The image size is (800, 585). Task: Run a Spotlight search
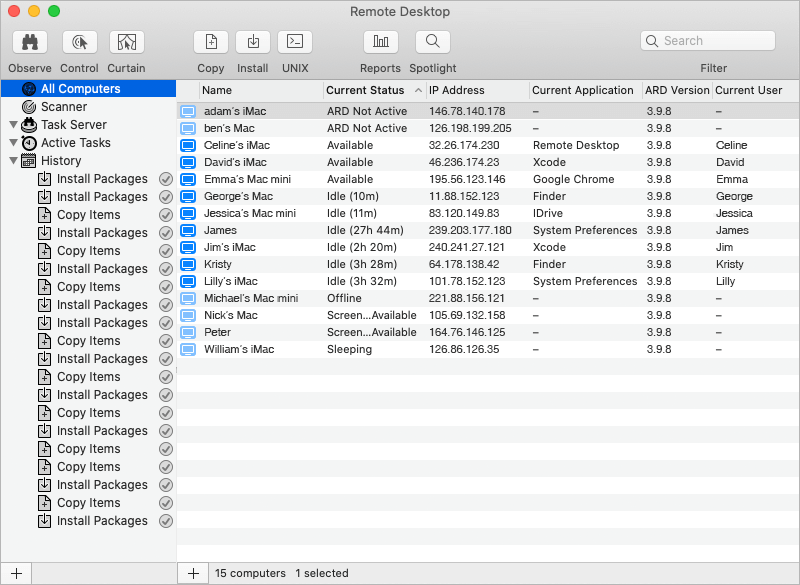coord(433,42)
